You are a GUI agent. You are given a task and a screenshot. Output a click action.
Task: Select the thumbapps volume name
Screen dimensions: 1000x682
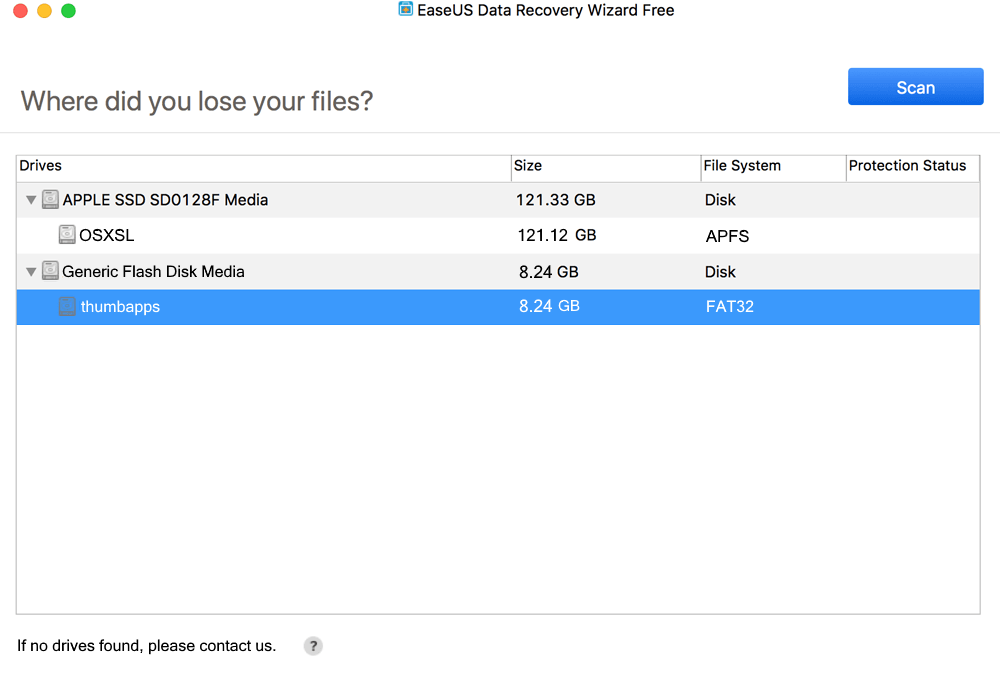click(120, 307)
